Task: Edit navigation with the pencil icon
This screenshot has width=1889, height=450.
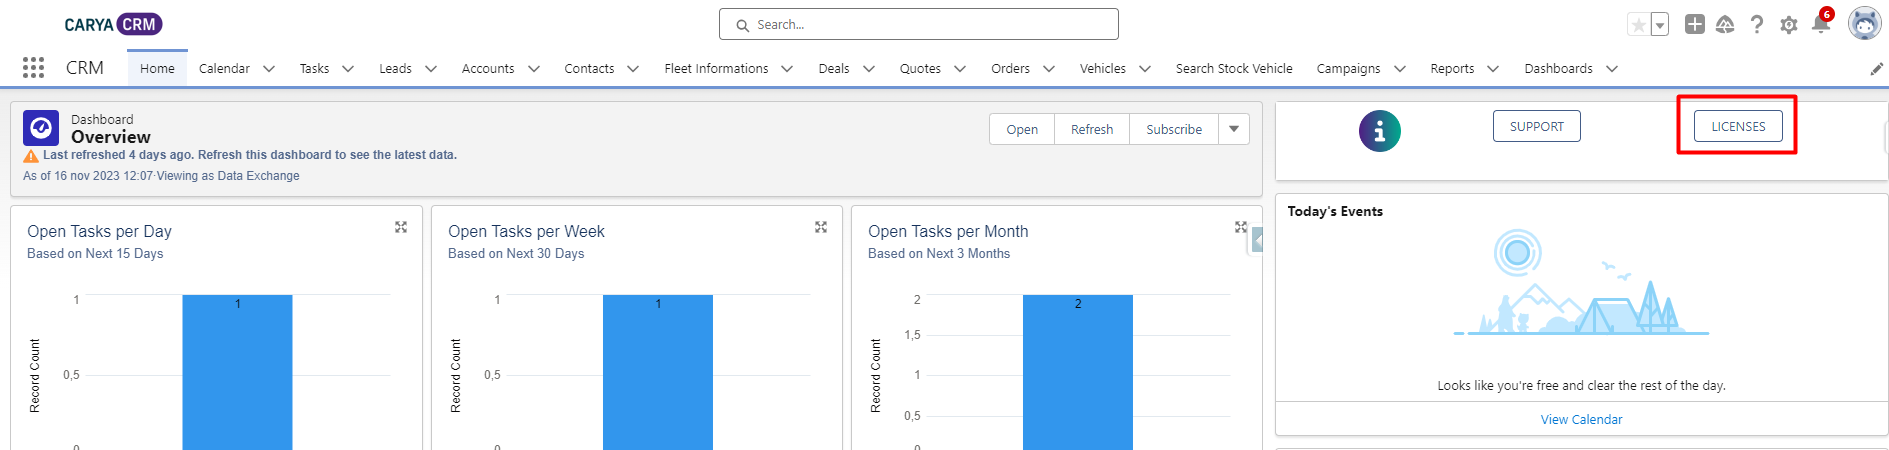Action: pos(1877,69)
